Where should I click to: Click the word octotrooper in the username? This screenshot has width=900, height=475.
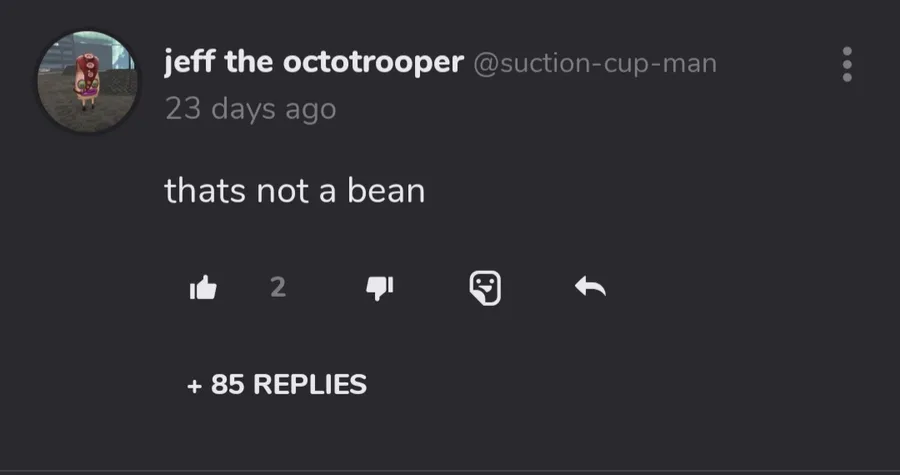(x=373, y=63)
